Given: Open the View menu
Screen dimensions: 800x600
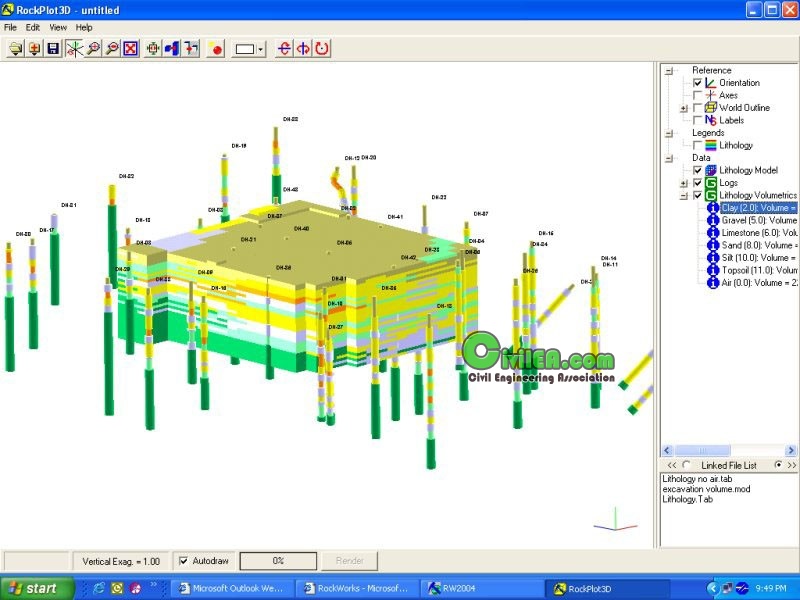Looking at the screenshot, I should coord(58,27).
